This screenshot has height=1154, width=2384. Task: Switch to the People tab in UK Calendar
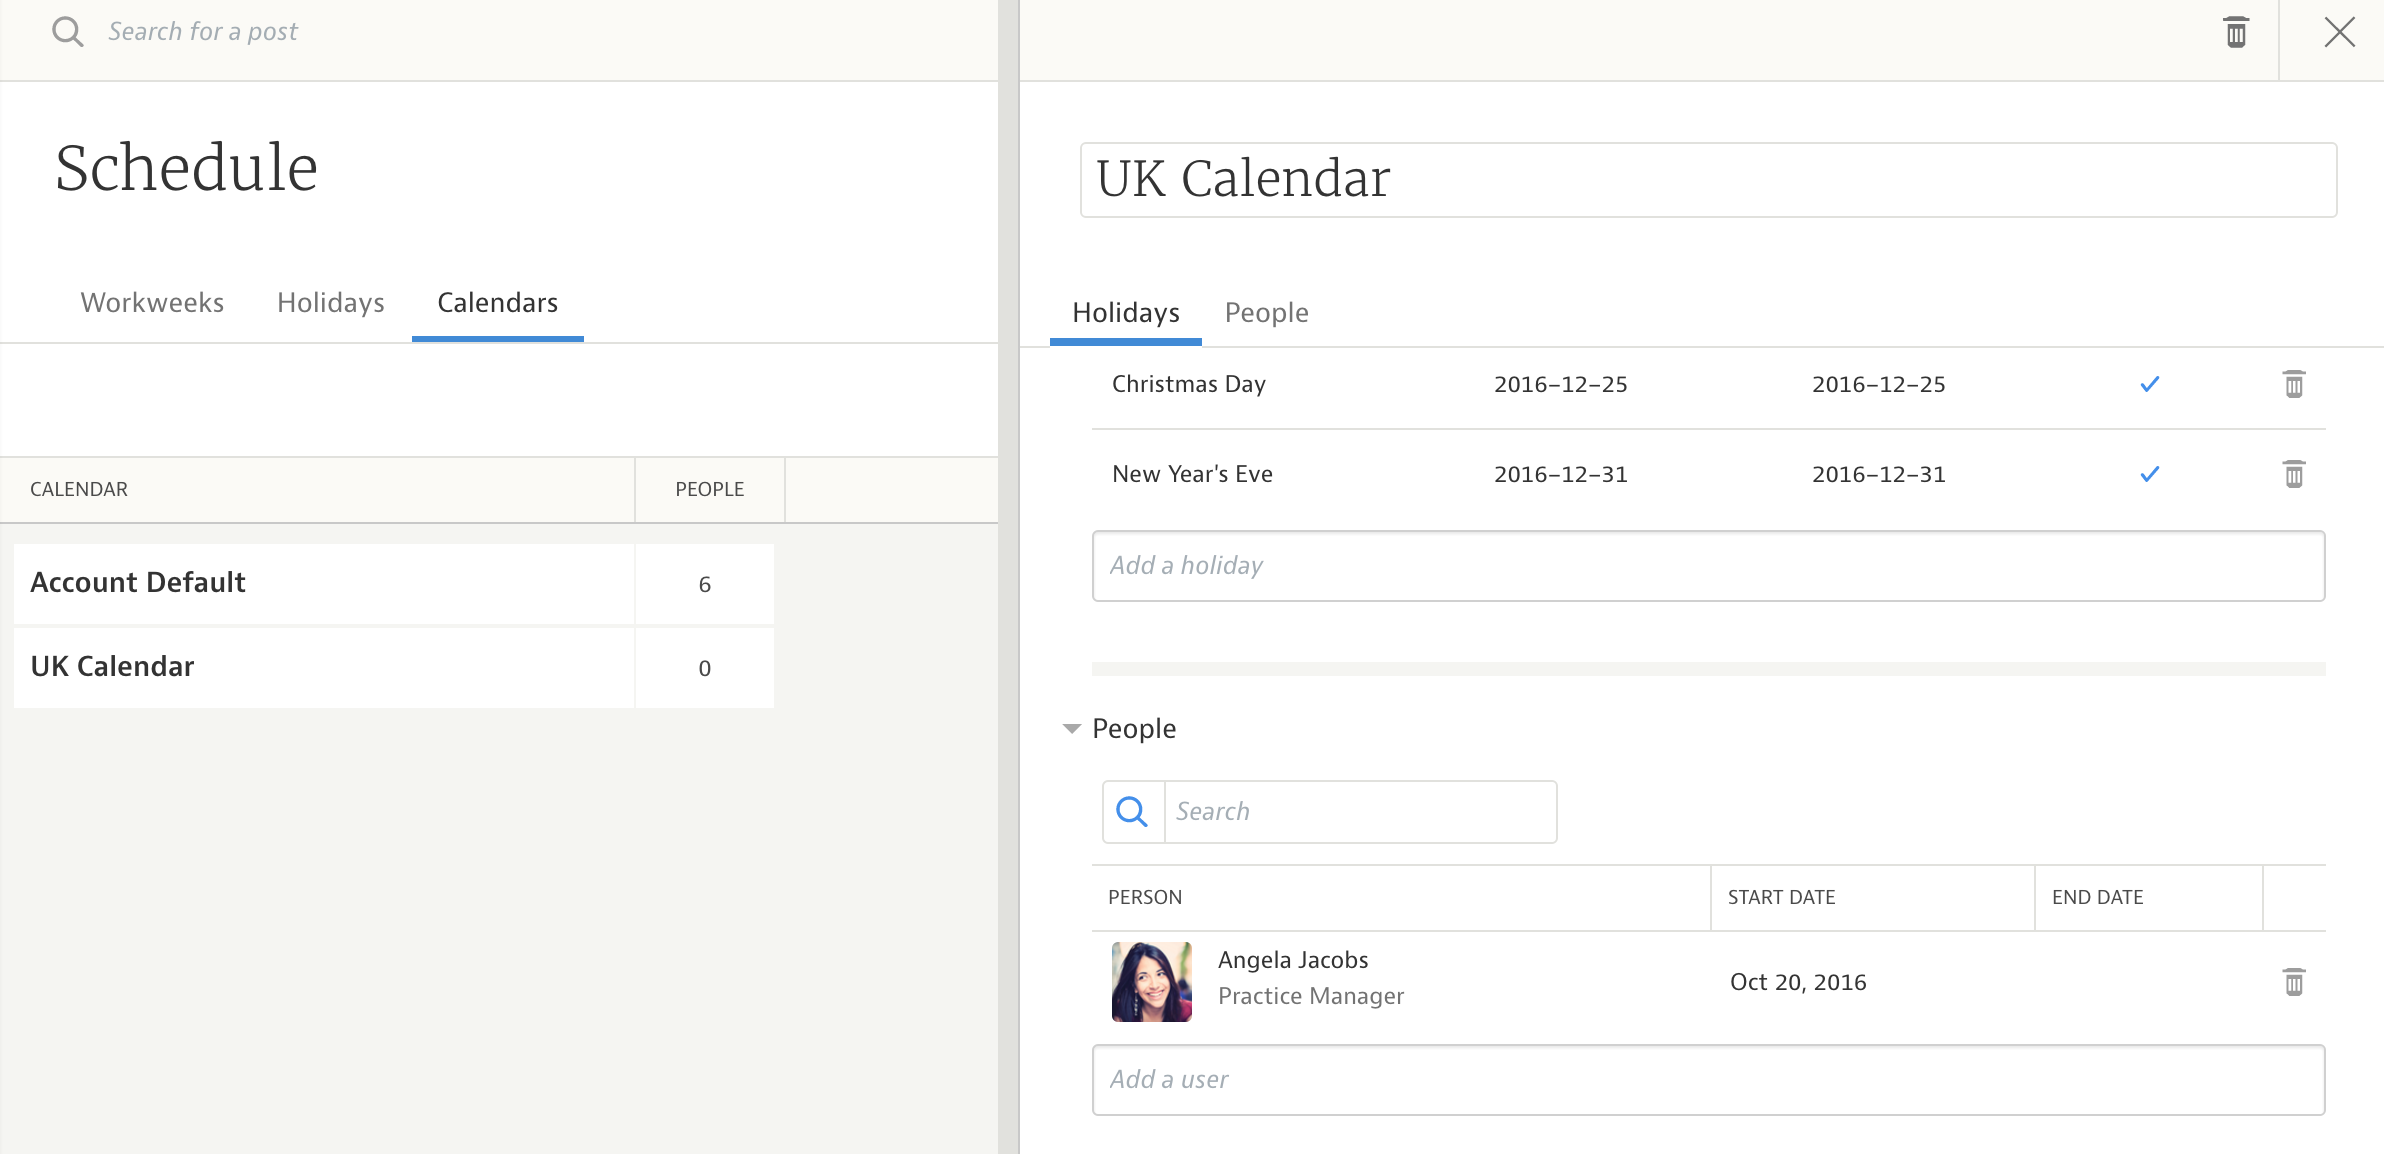point(1266,313)
